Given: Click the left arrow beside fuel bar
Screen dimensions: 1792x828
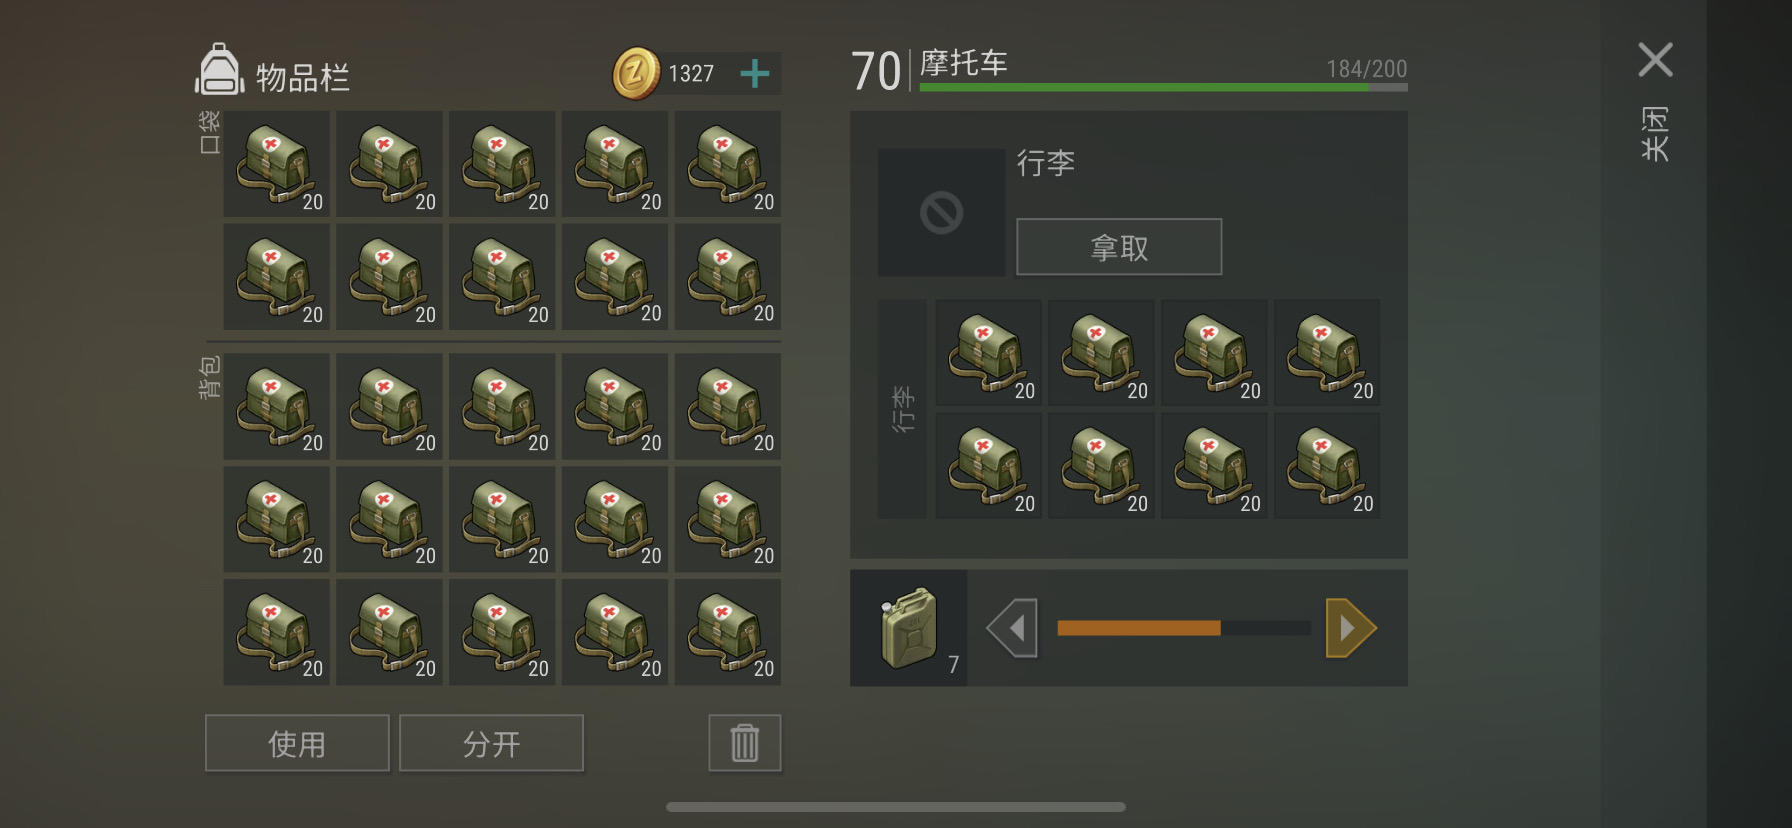Looking at the screenshot, I should tap(1012, 628).
